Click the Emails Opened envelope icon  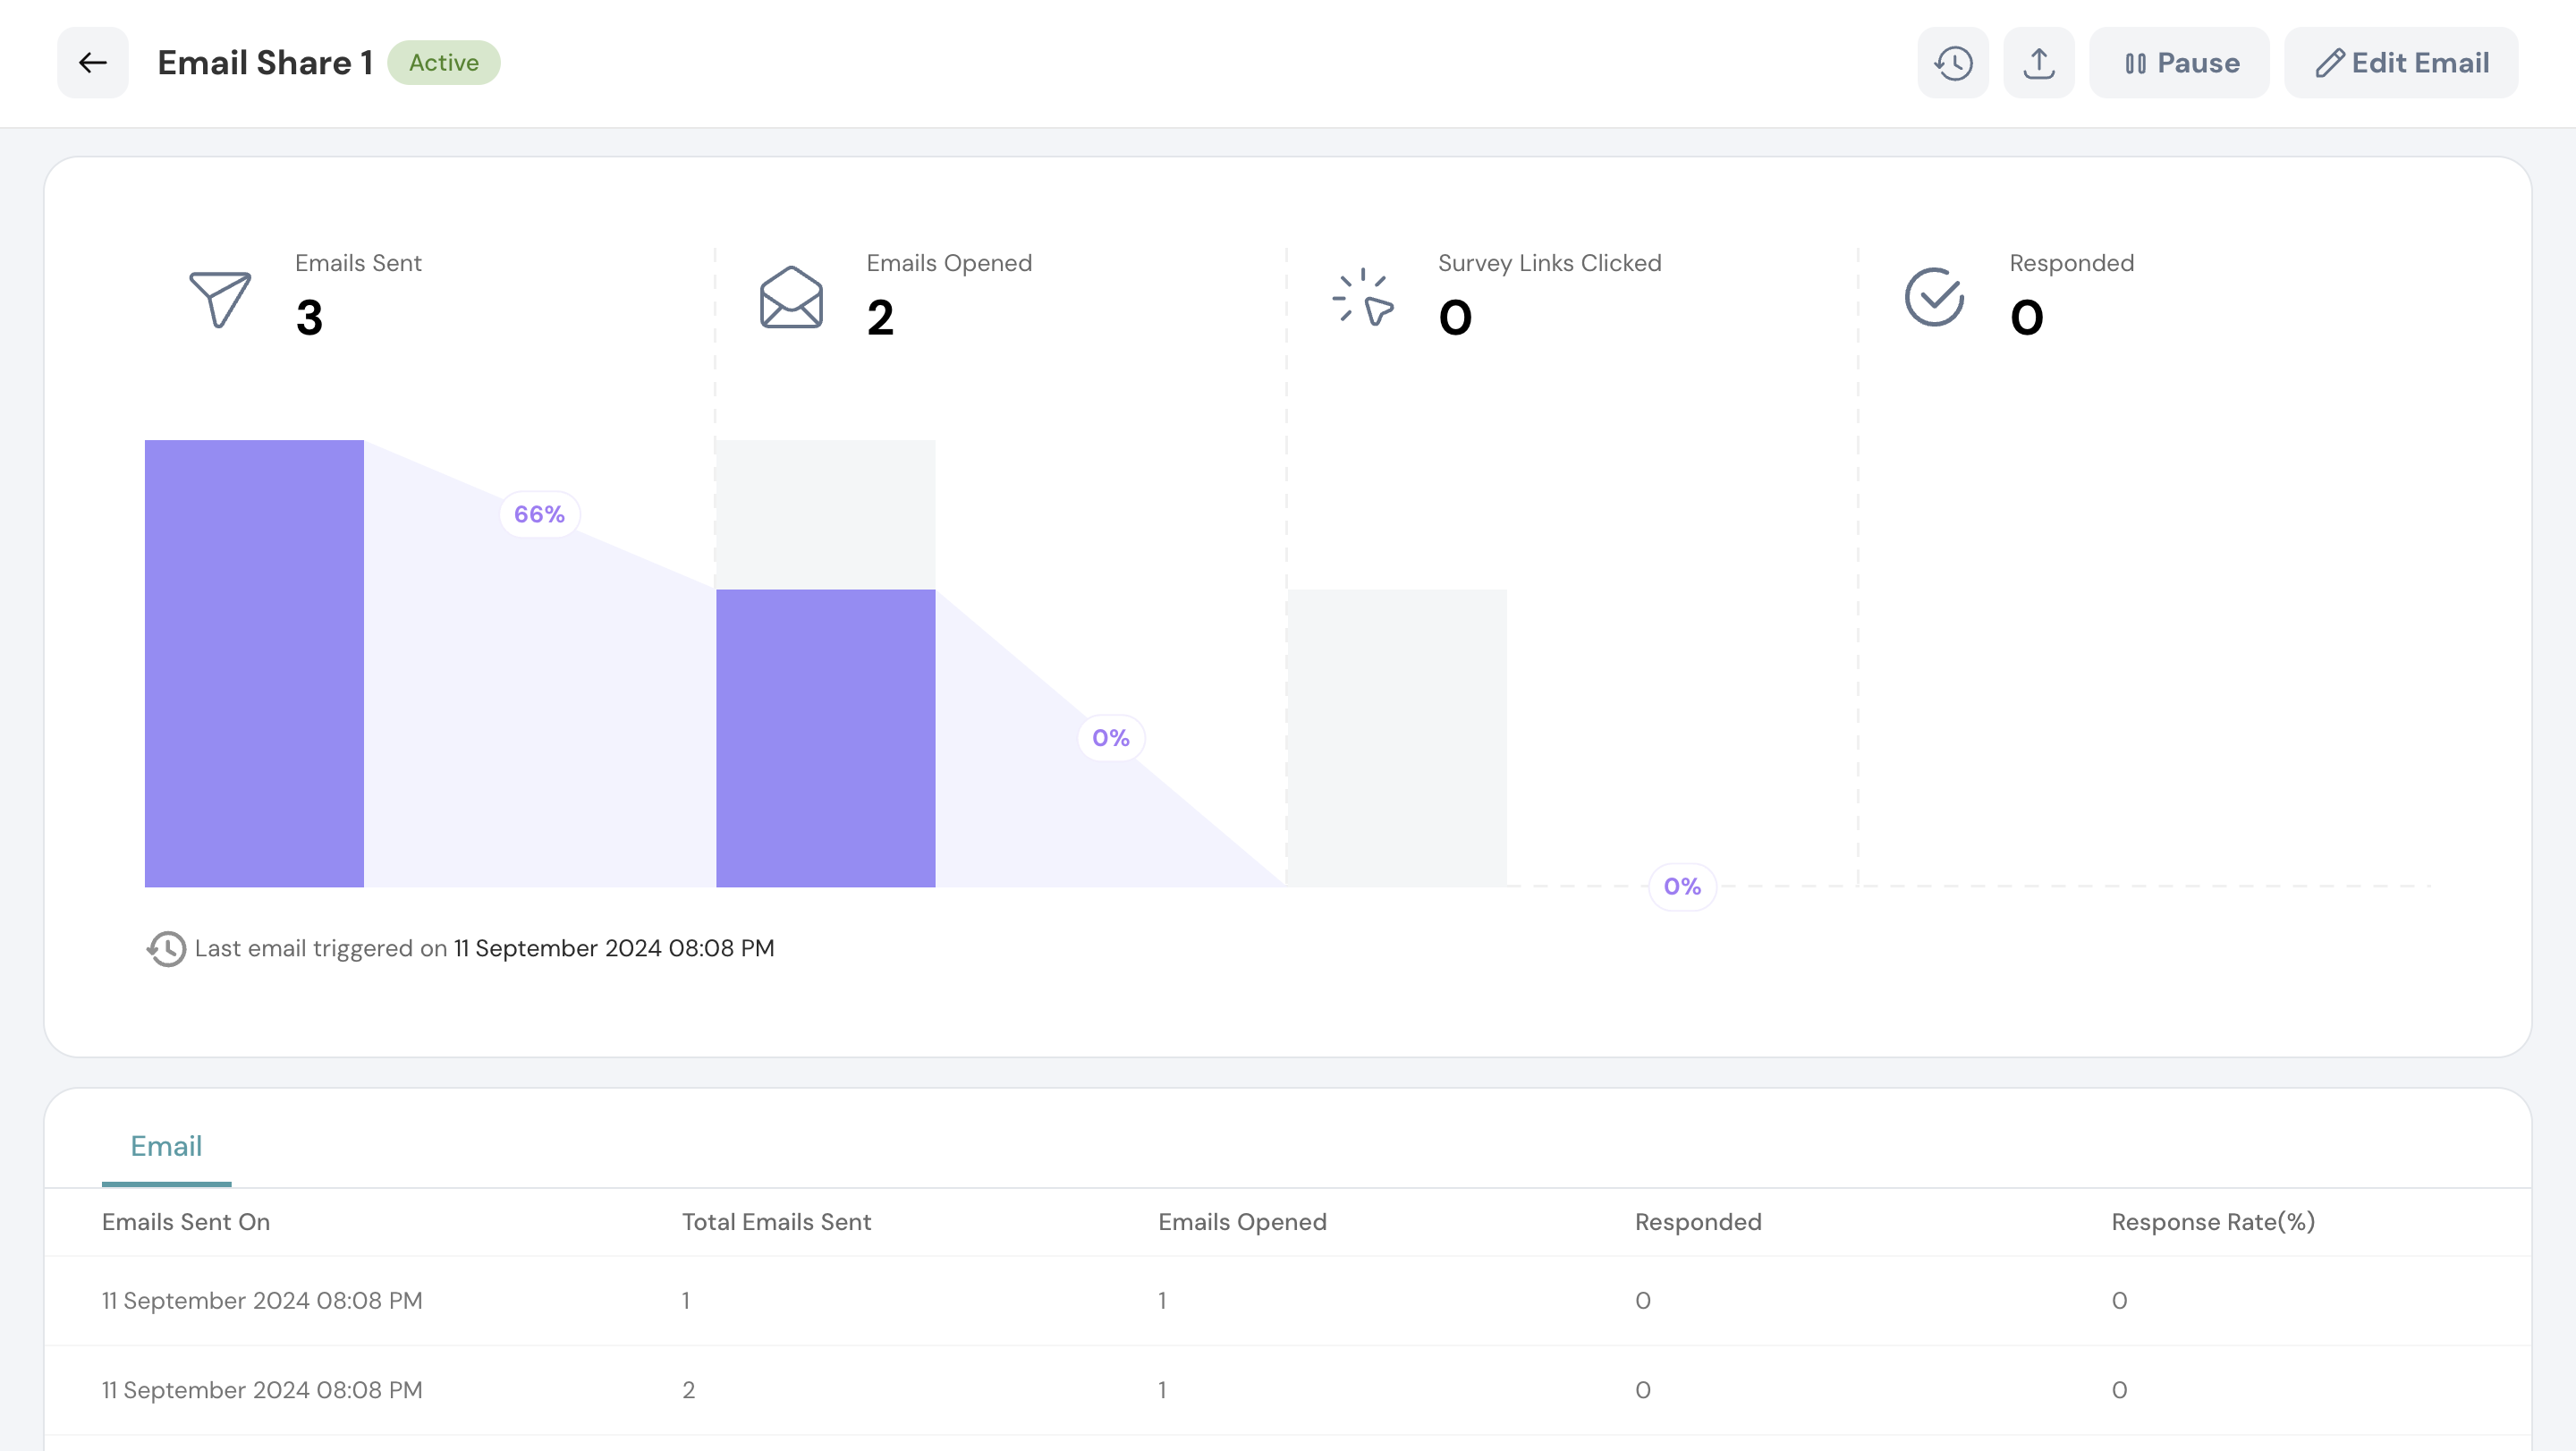[x=791, y=298]
